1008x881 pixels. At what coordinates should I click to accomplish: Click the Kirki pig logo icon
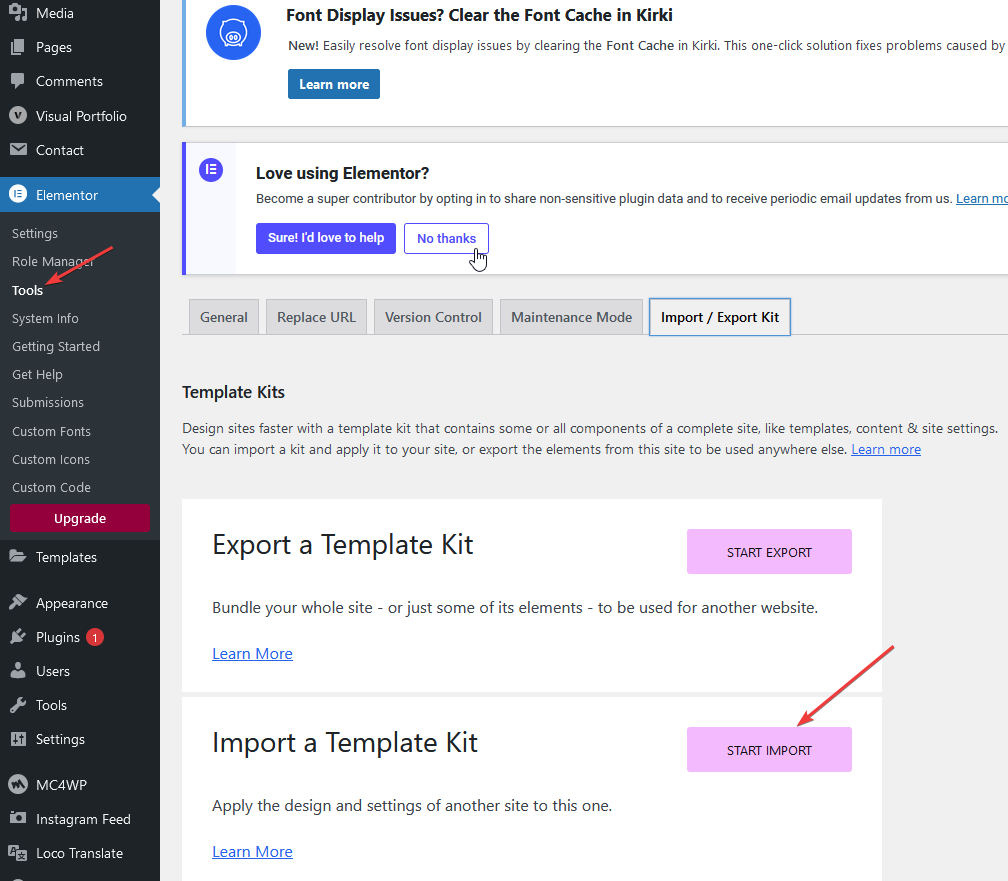[233, 33]
